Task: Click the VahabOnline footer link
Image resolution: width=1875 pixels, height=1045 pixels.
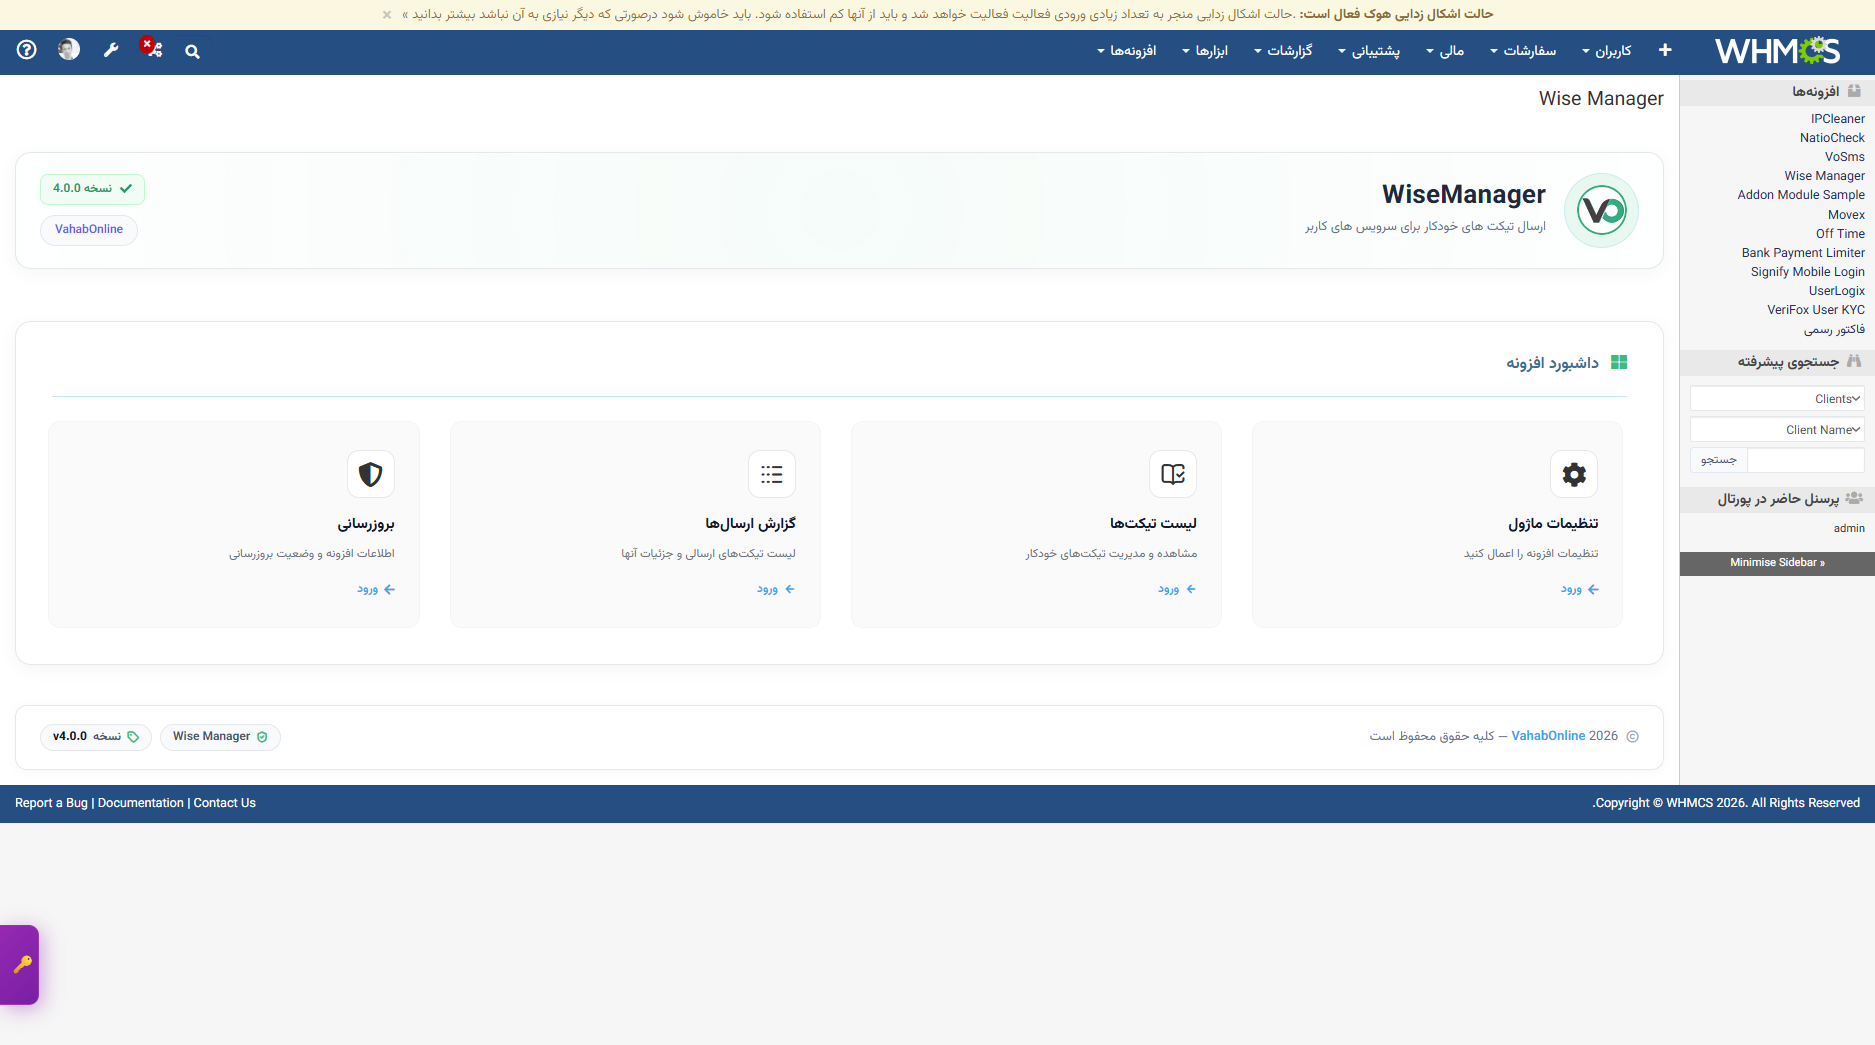Action: [x=1548, y=736]
